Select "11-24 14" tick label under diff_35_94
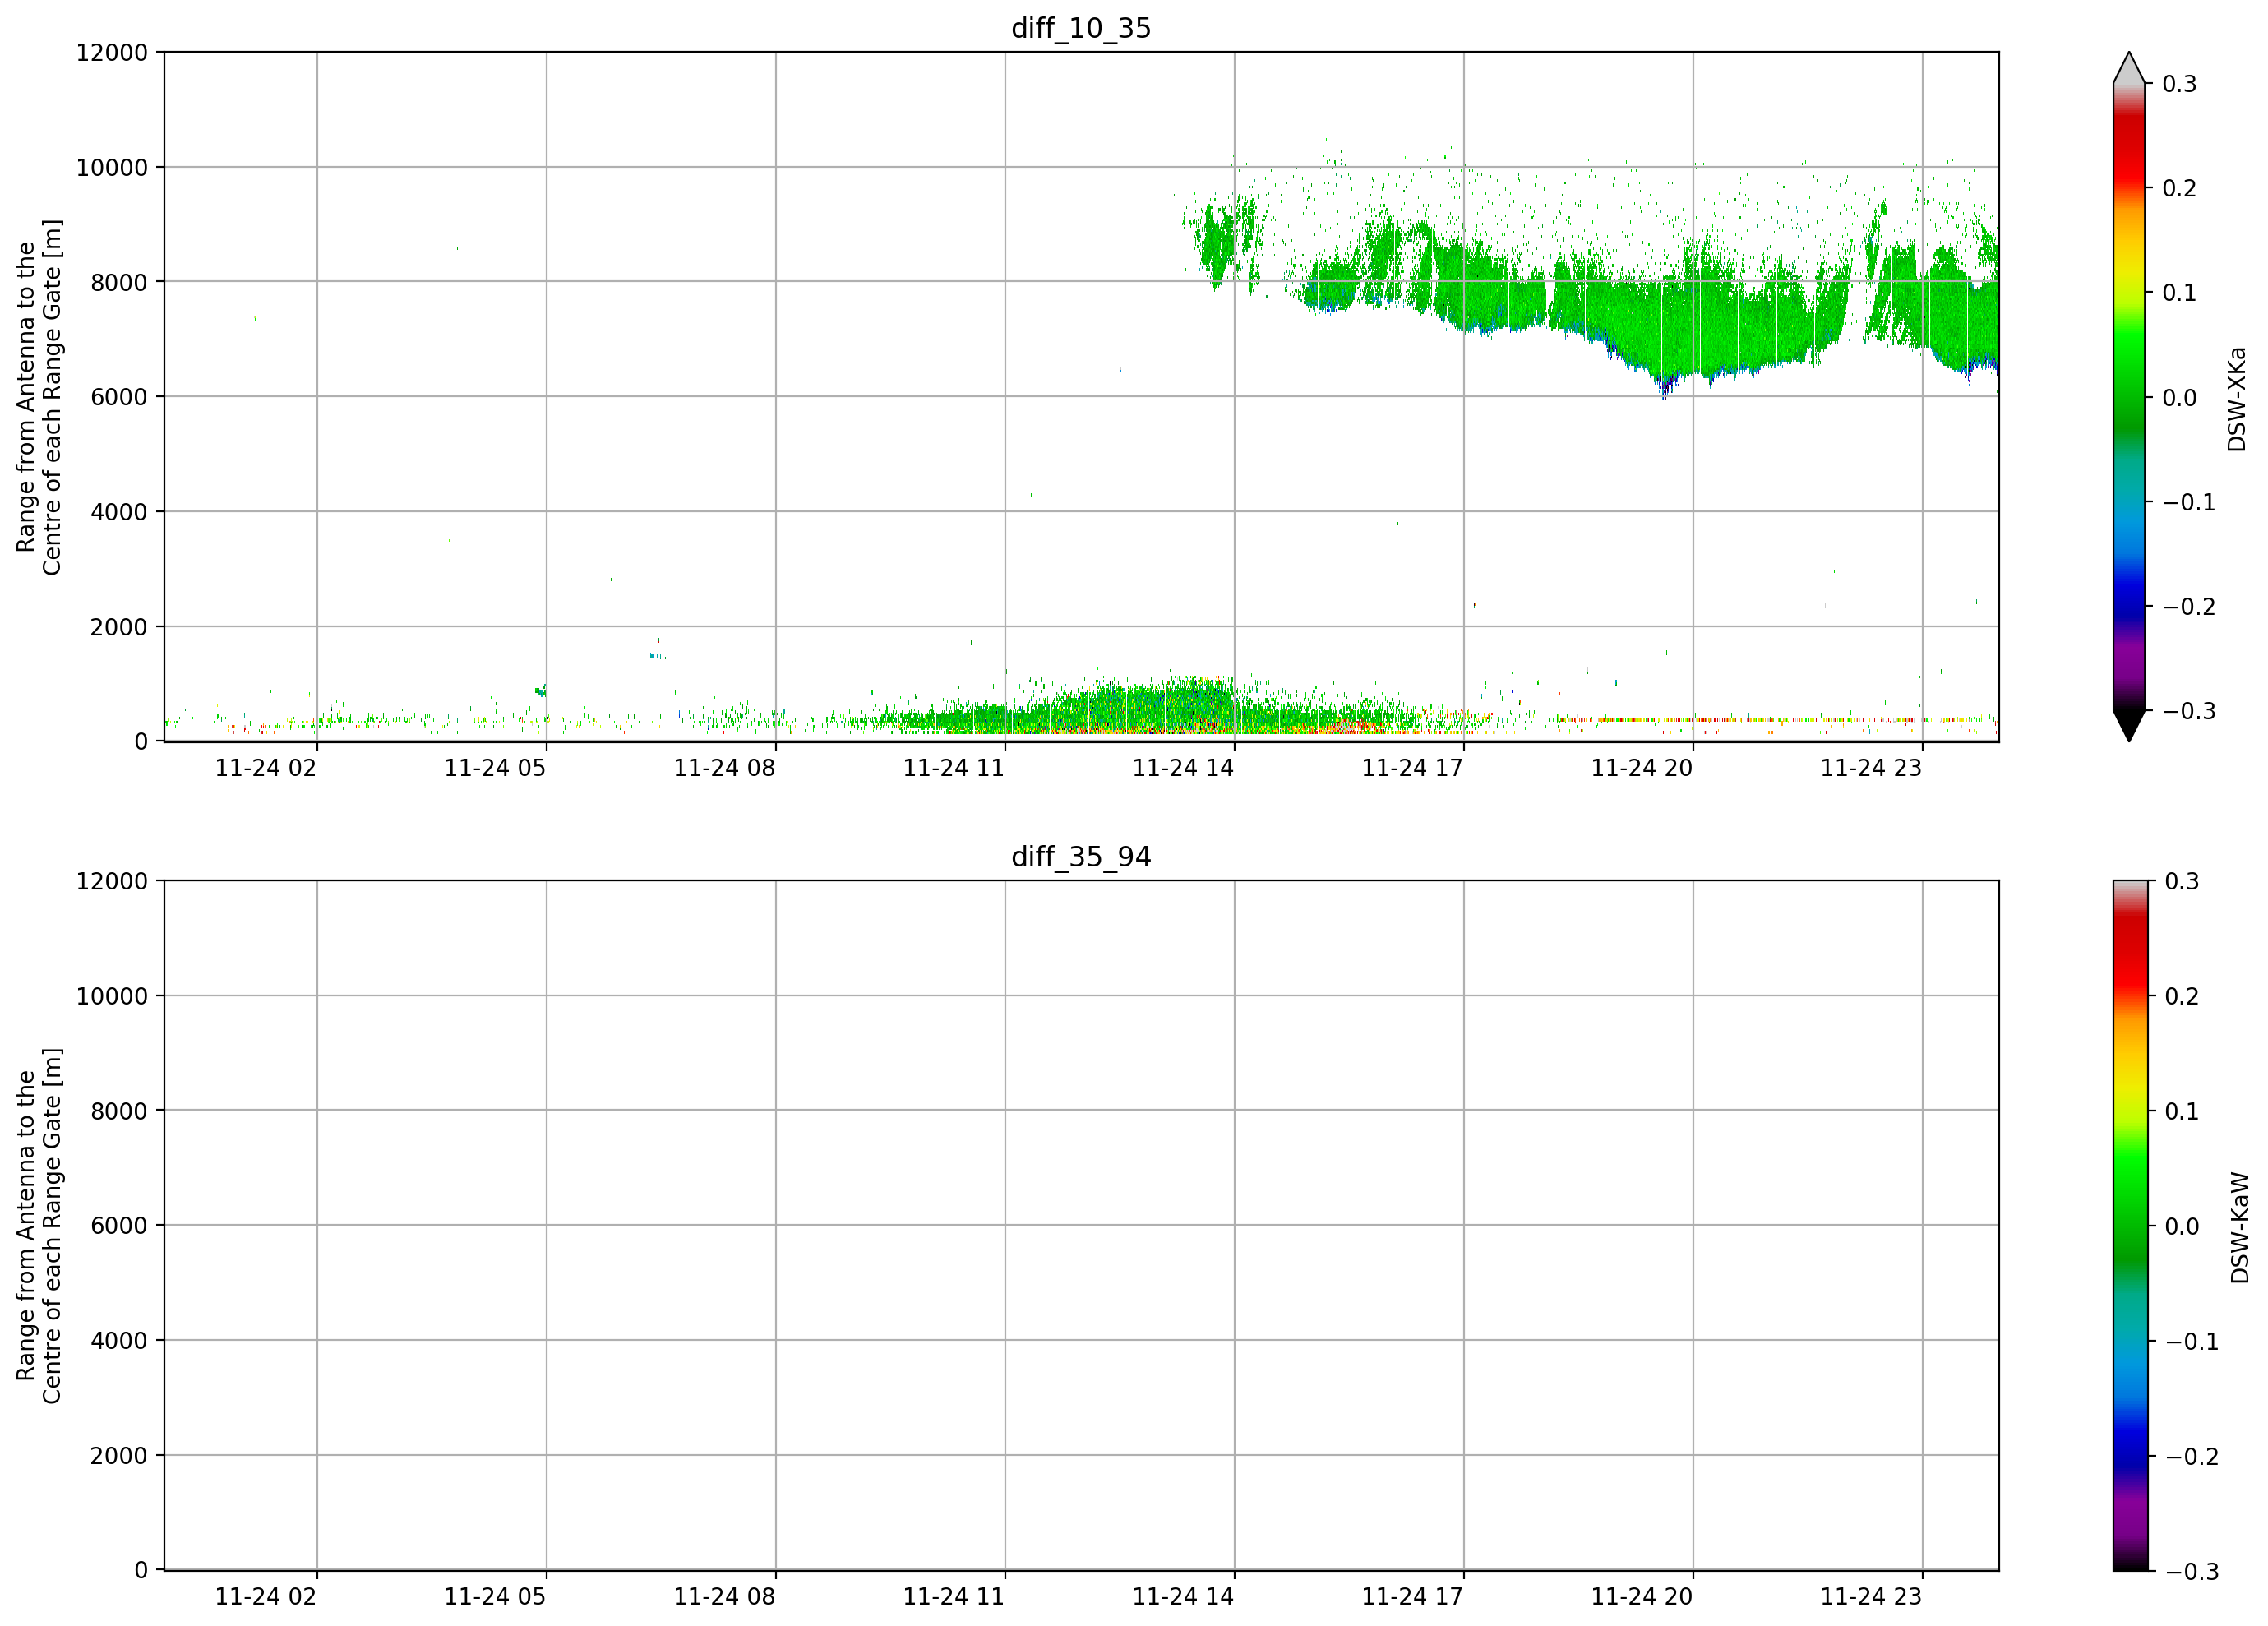Screen dimensions: 2268x1626 click(x=1183, y=1597)
